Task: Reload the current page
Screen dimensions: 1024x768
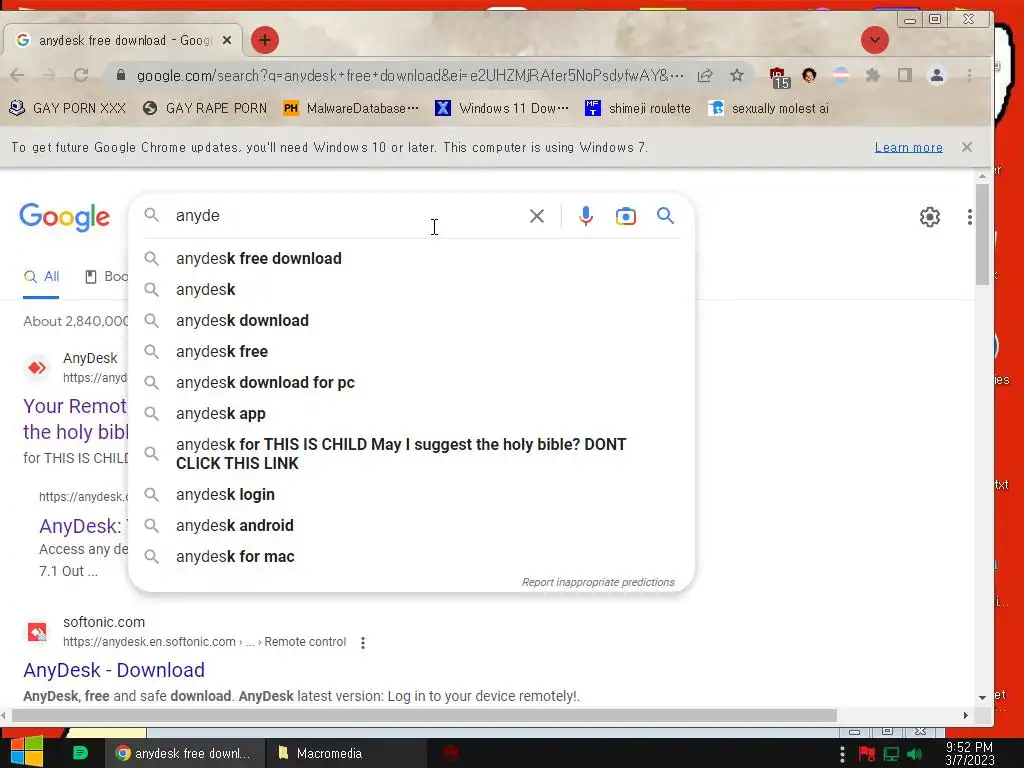Action: [x=81, y=75]
